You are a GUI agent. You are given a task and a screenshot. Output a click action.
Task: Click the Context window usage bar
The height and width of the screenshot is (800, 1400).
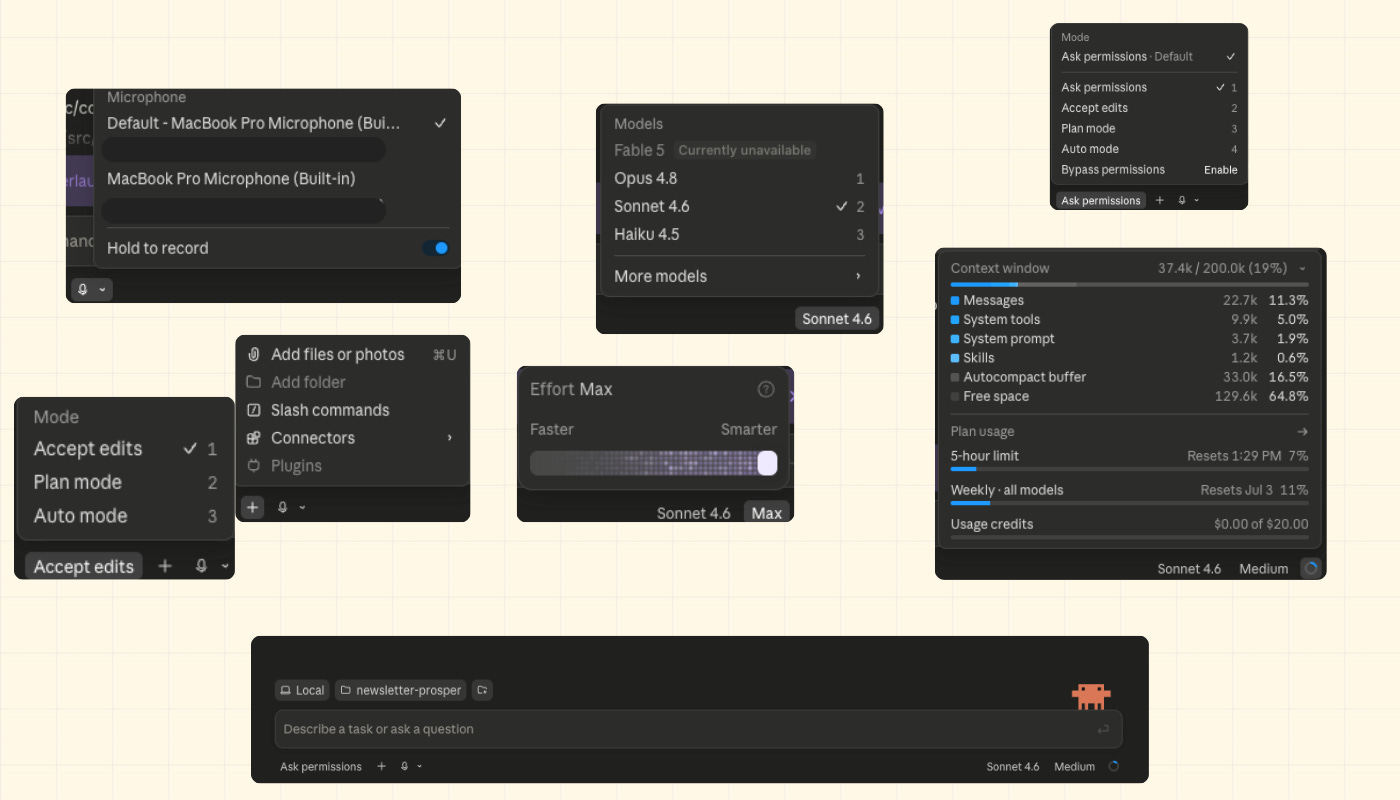point(1129,284)
